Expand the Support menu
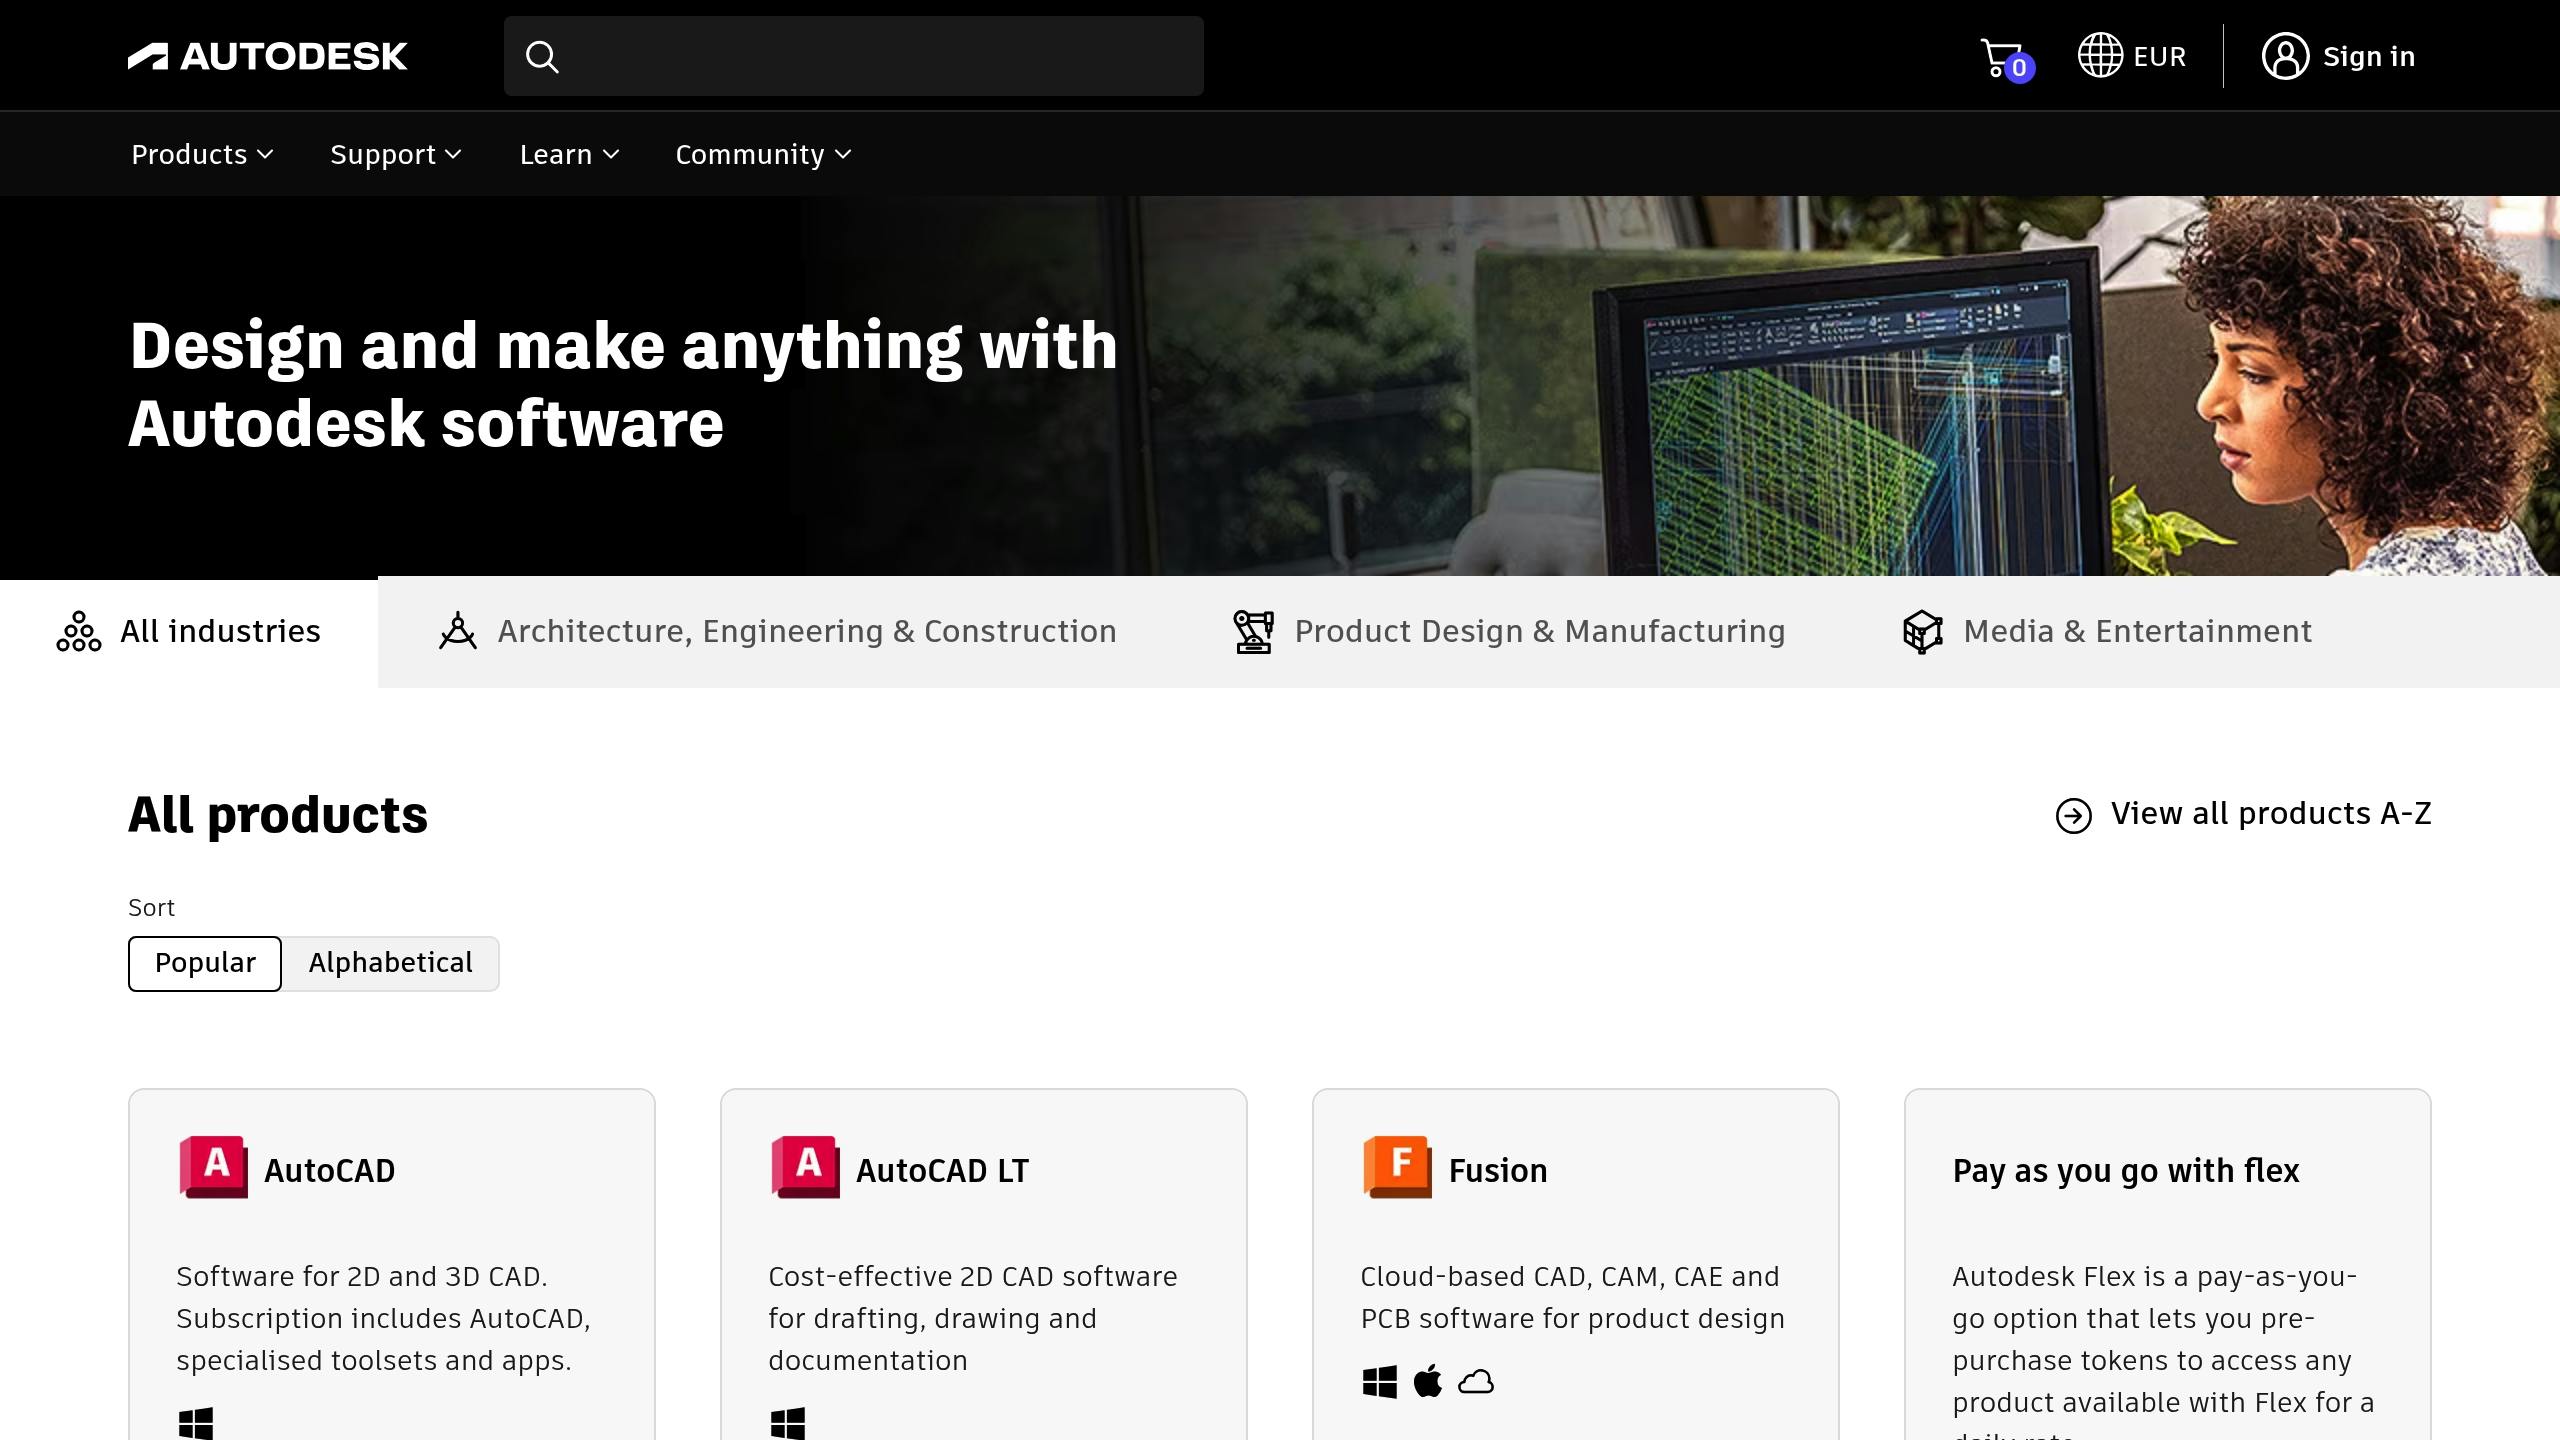Image resolution: width=2560 pixels, height=1440 pixels. point(396,154)
